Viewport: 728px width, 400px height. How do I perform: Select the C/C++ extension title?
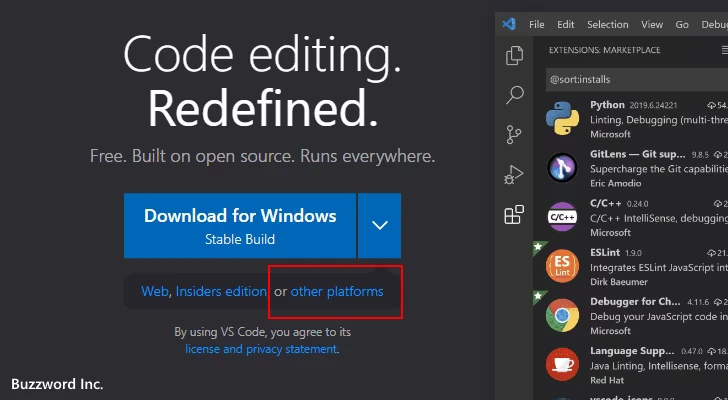[x=605, y=203]
